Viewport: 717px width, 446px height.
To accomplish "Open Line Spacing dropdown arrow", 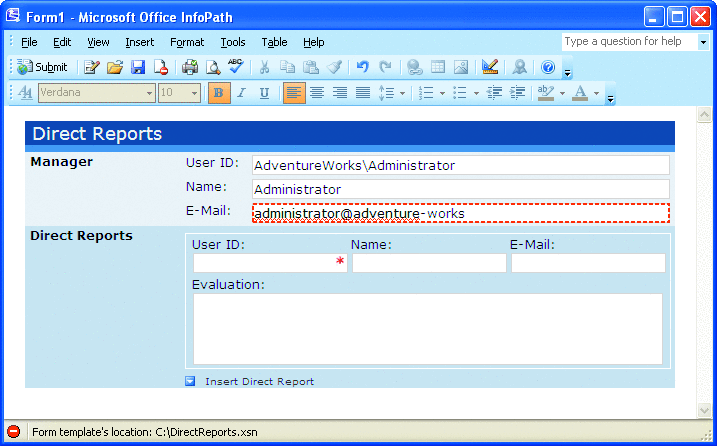I will click(x=402, y=93).
